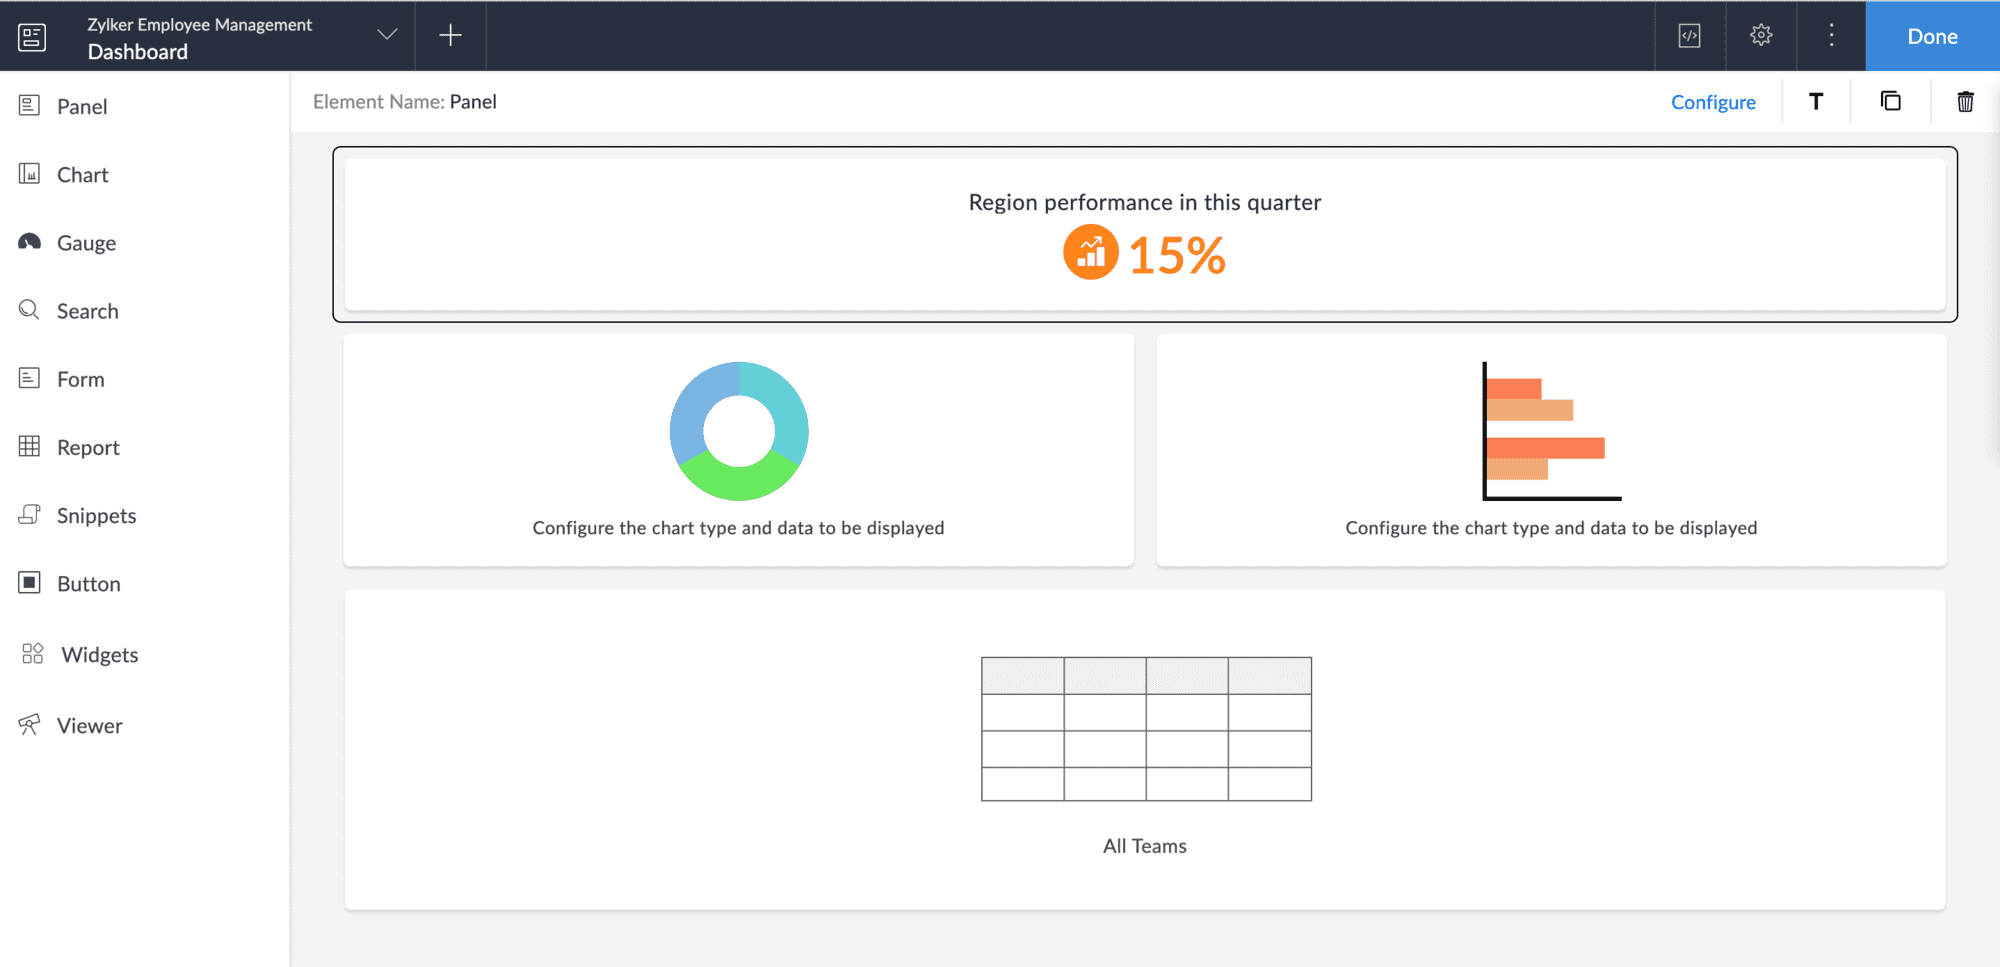Select the Chart element icon

pyautogui.click(x=29, y=174)
